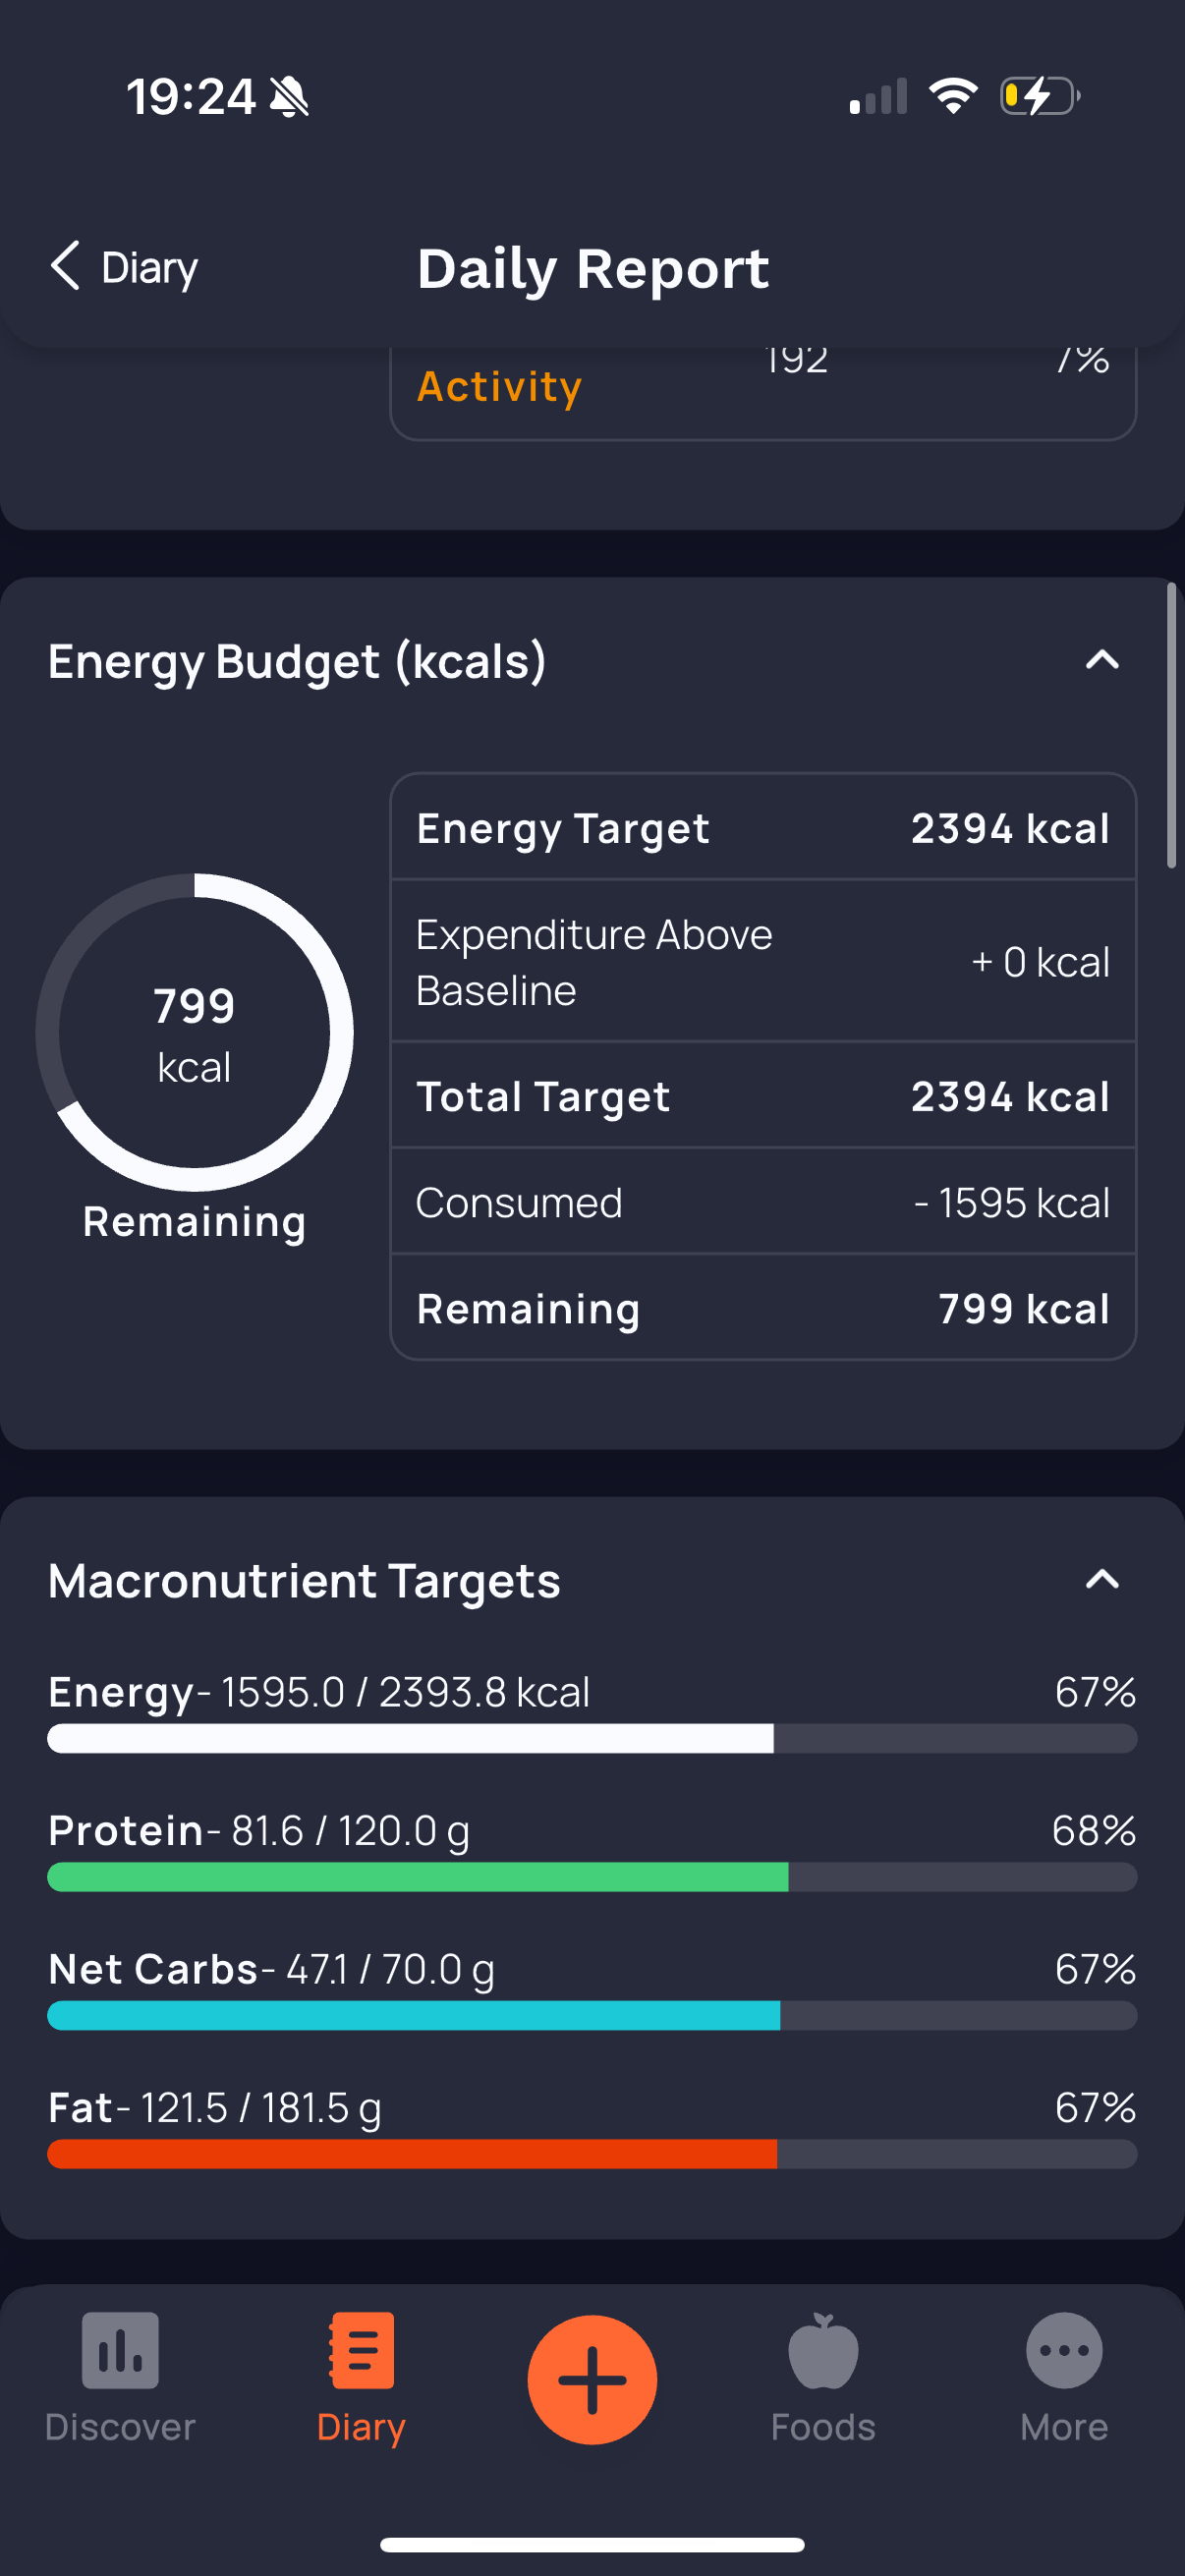Tap the orange plus add button

pyautogui.click(x=592, y=2379)
